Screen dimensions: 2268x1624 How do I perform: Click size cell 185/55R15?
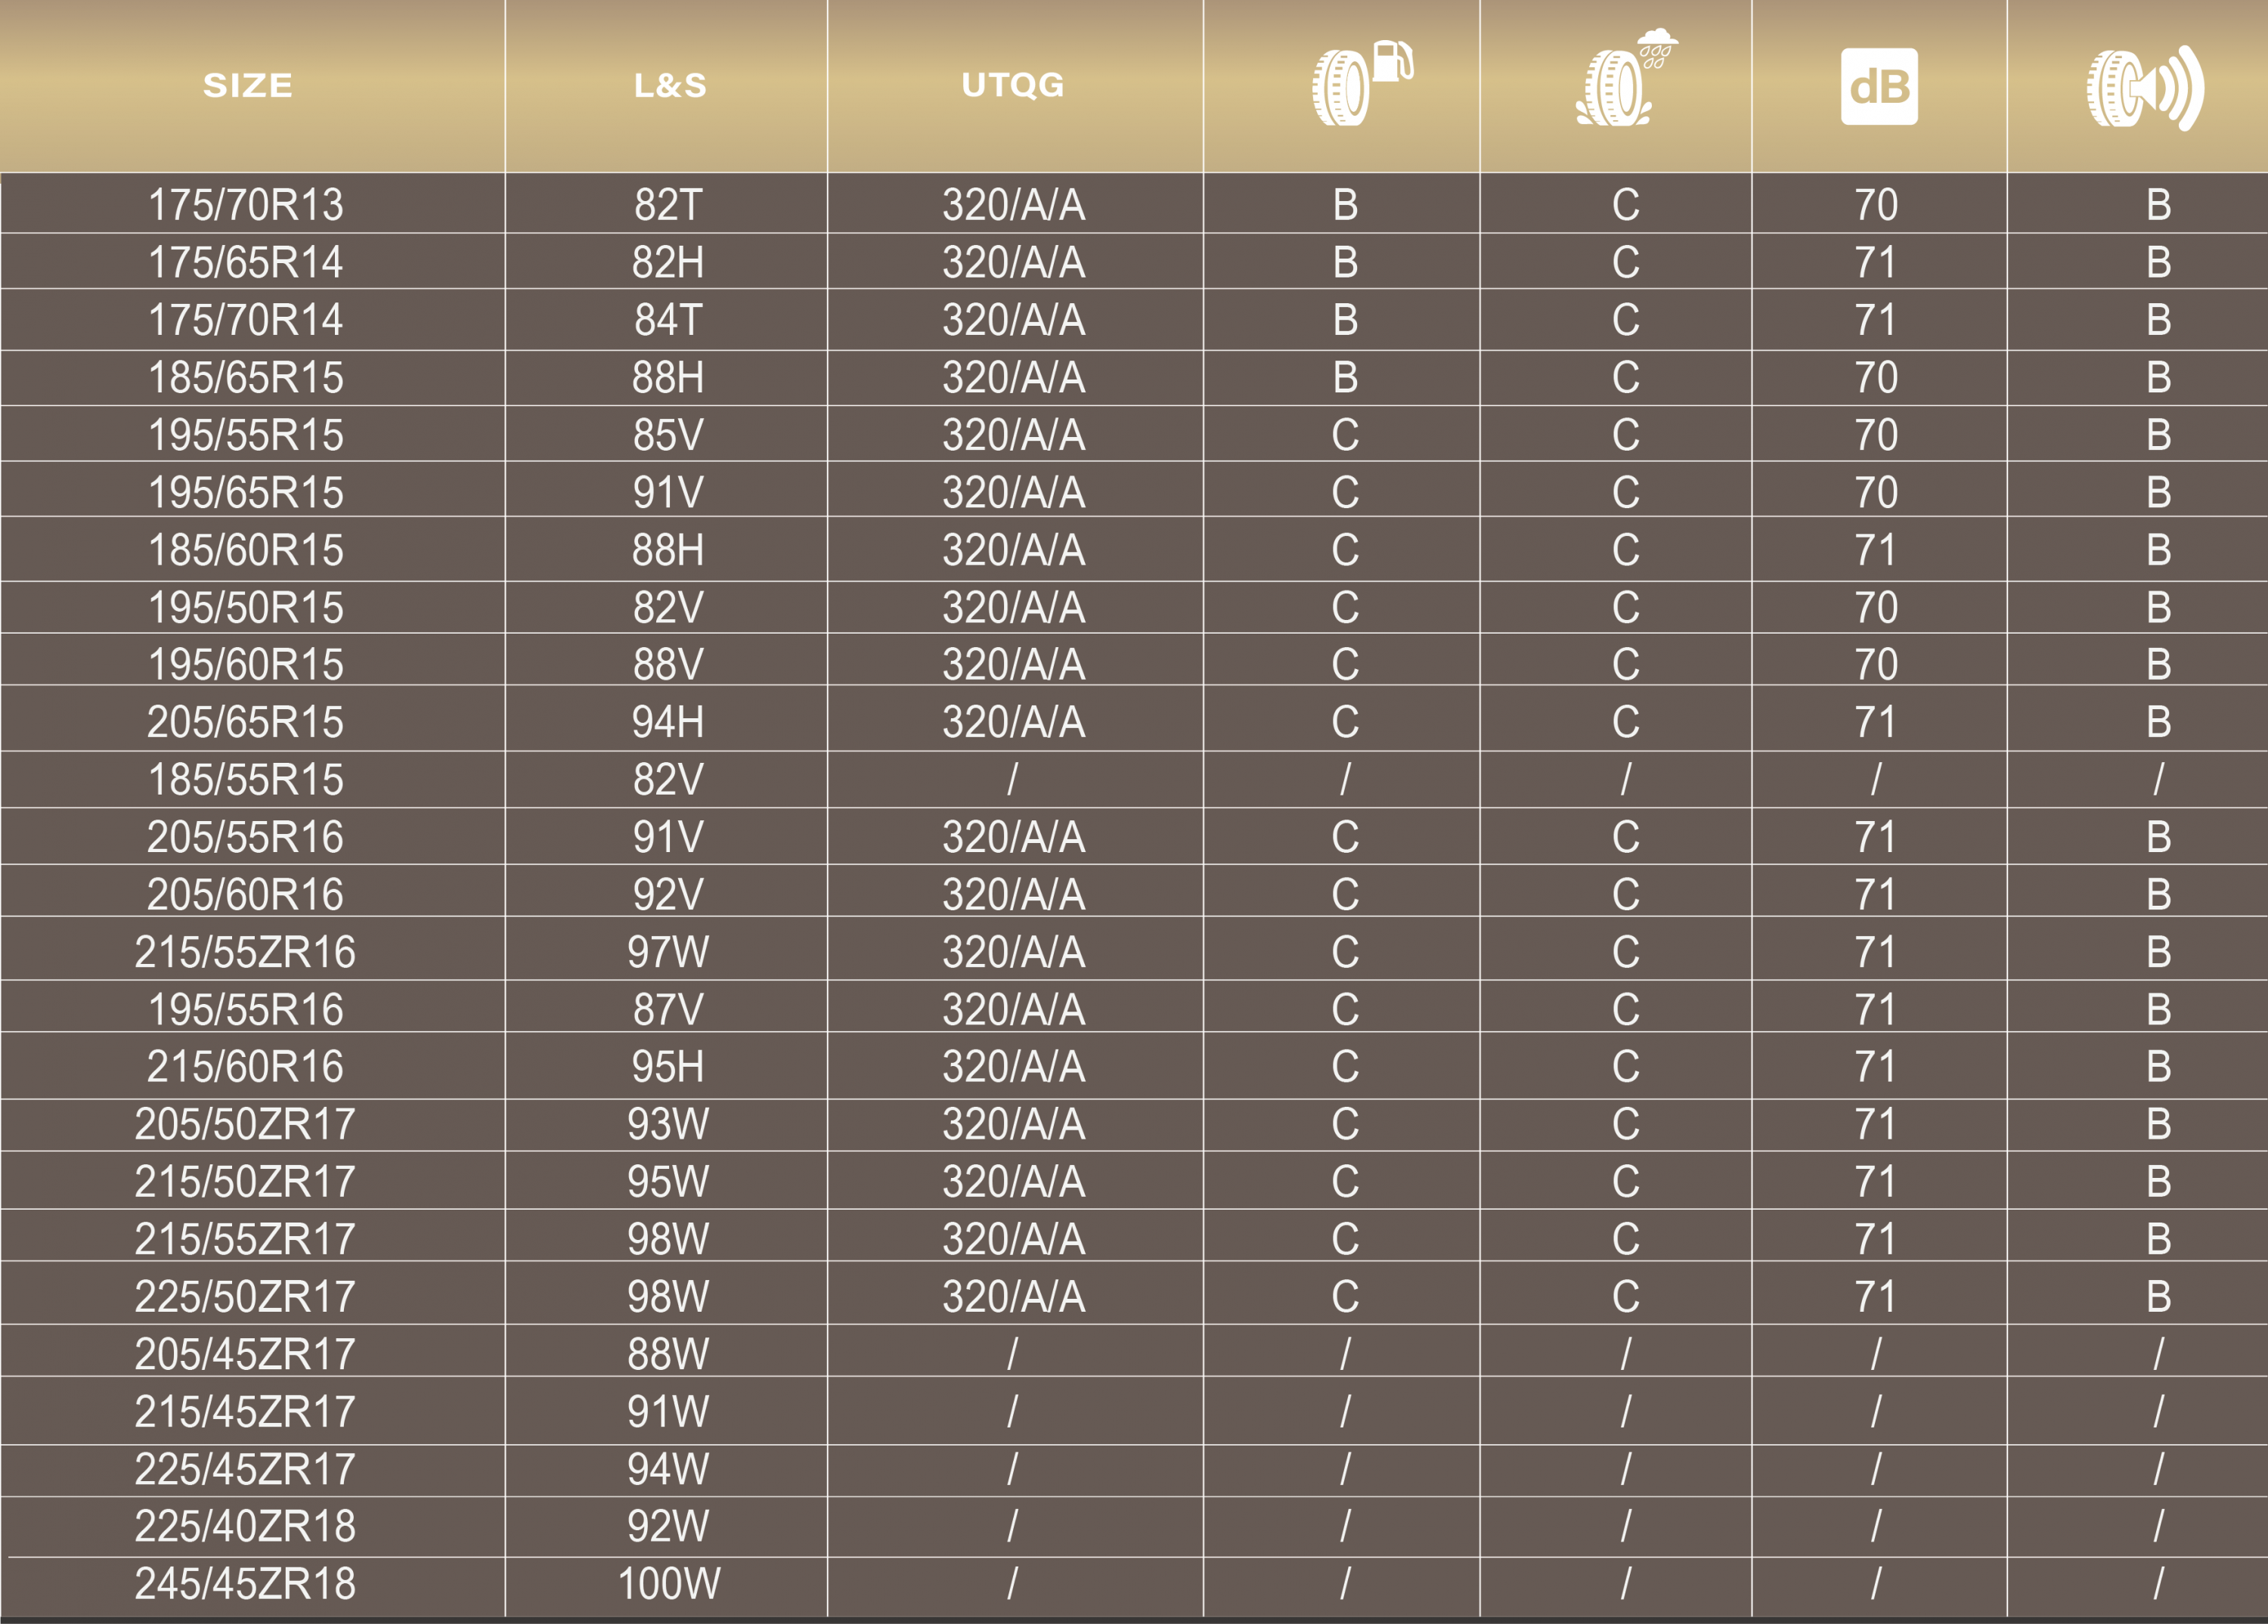pyautogui.click(x=246, y=779)
